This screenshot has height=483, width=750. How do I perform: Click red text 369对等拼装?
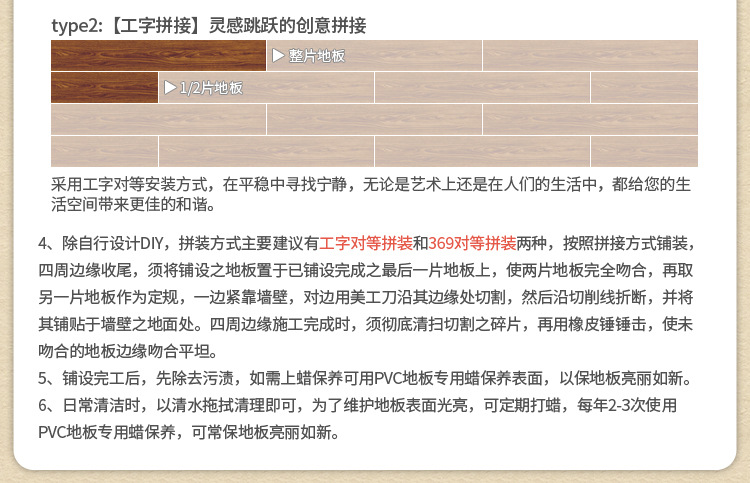pos(472,243)
